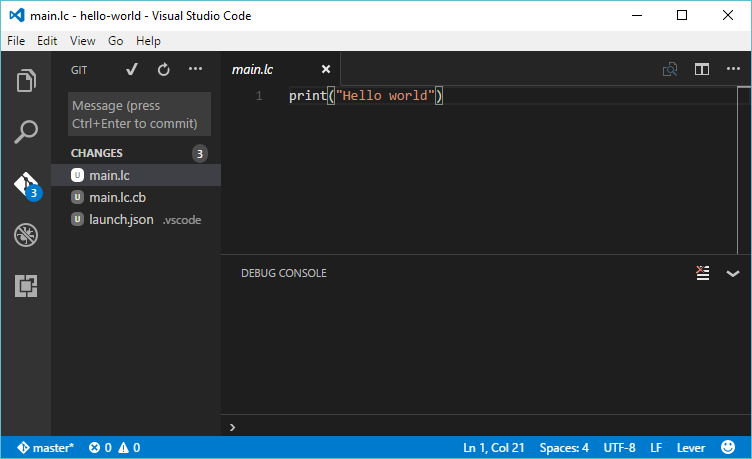This screenshot has height=459, width=752.
Task: Open the Explorer view in activity bar
Action: 26,80
